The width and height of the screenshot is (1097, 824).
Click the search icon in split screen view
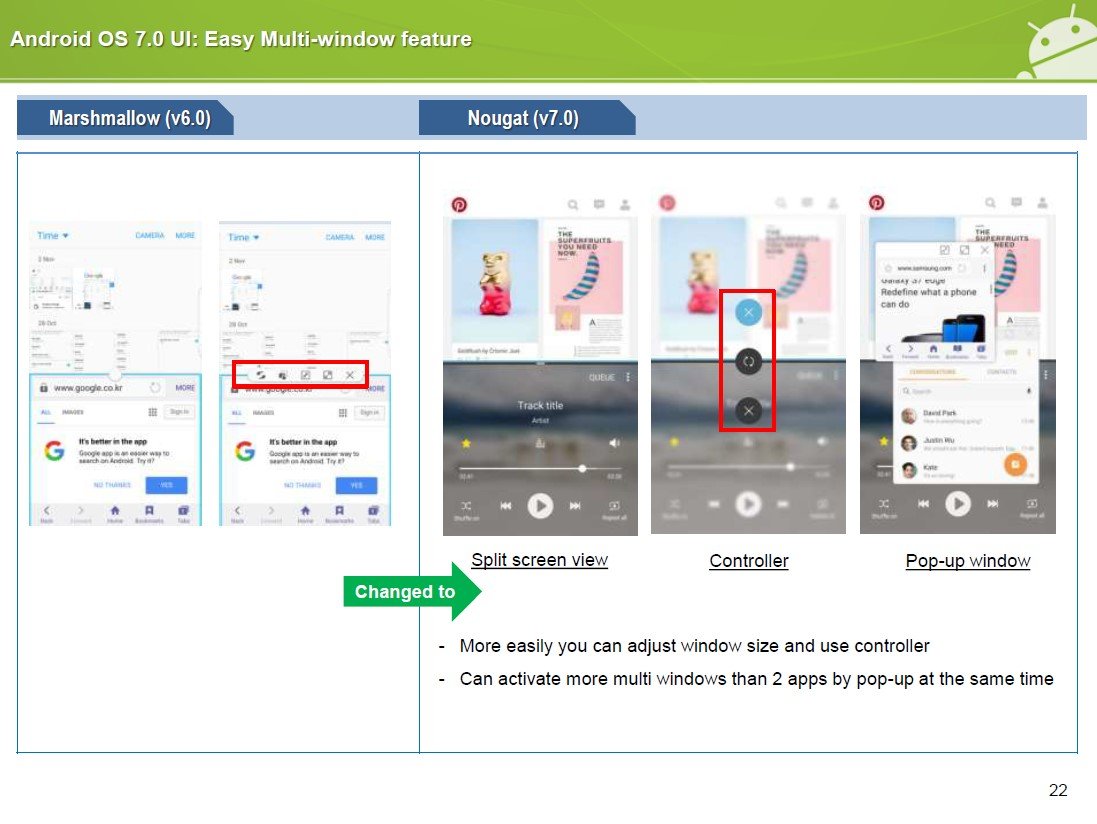point(573,204)
